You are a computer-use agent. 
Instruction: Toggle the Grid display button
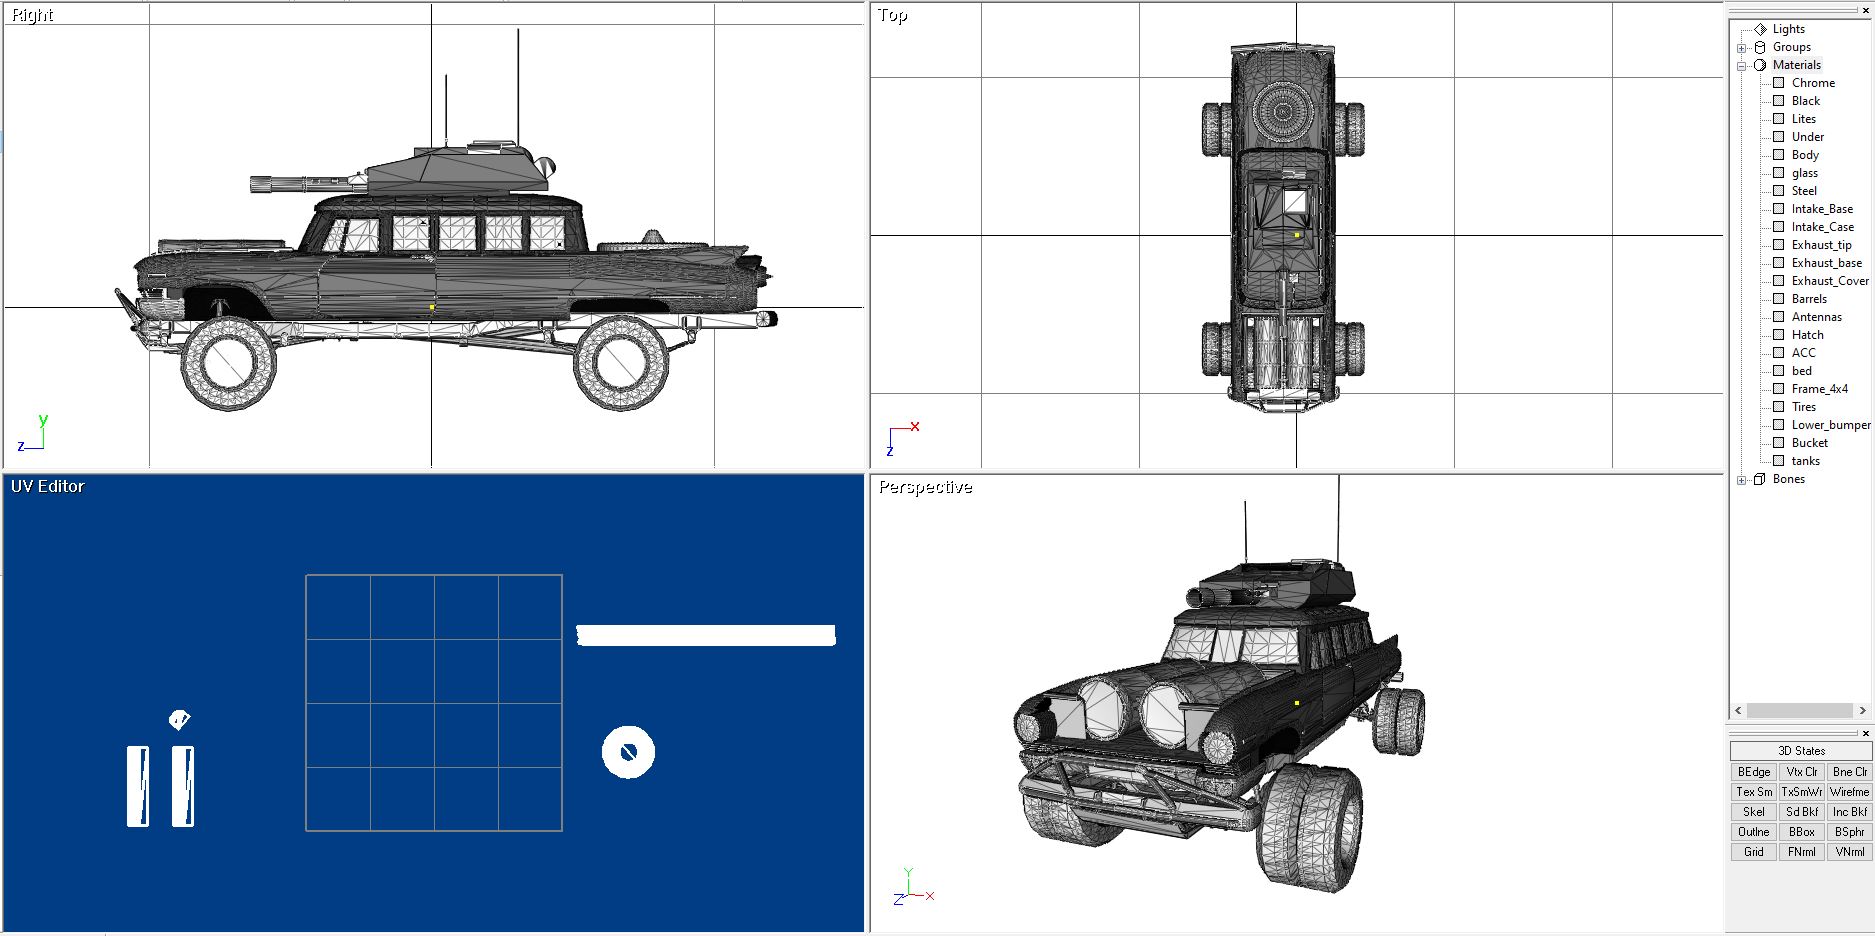tap(1753, 852)
